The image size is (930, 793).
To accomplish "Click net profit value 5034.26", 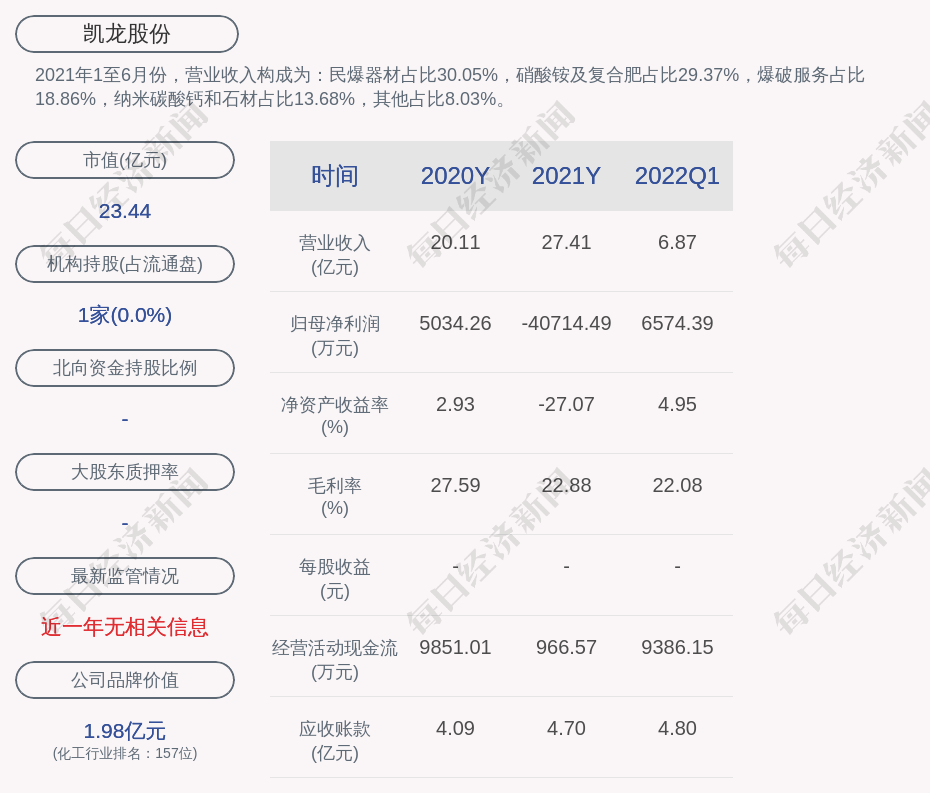I will point(455,323).
